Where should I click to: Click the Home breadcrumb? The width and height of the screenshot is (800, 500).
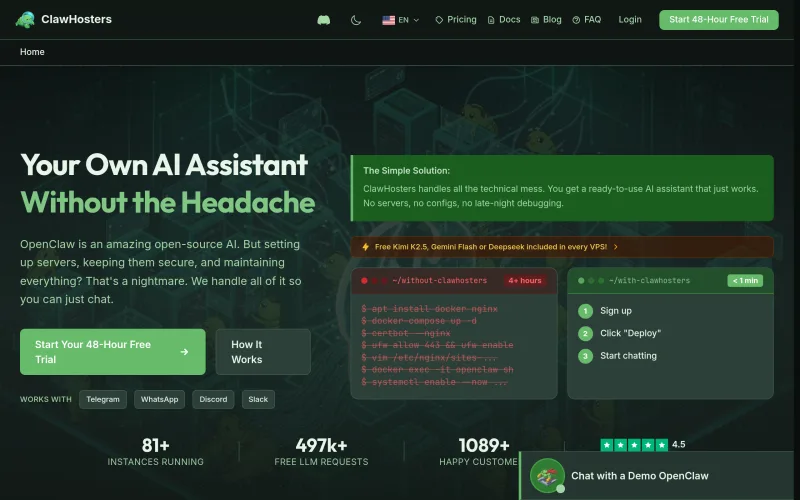[x=32, y=52]
